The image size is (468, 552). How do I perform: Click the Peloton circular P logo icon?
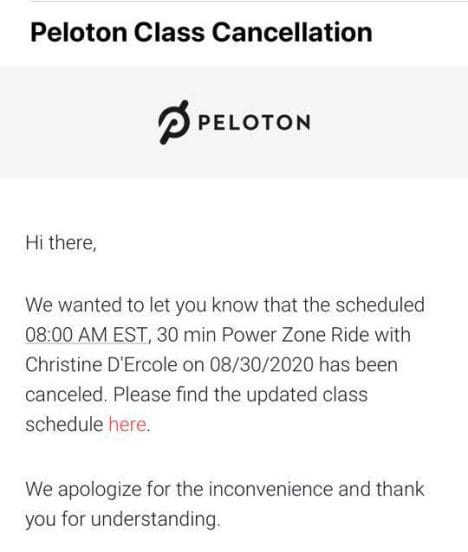174,122
